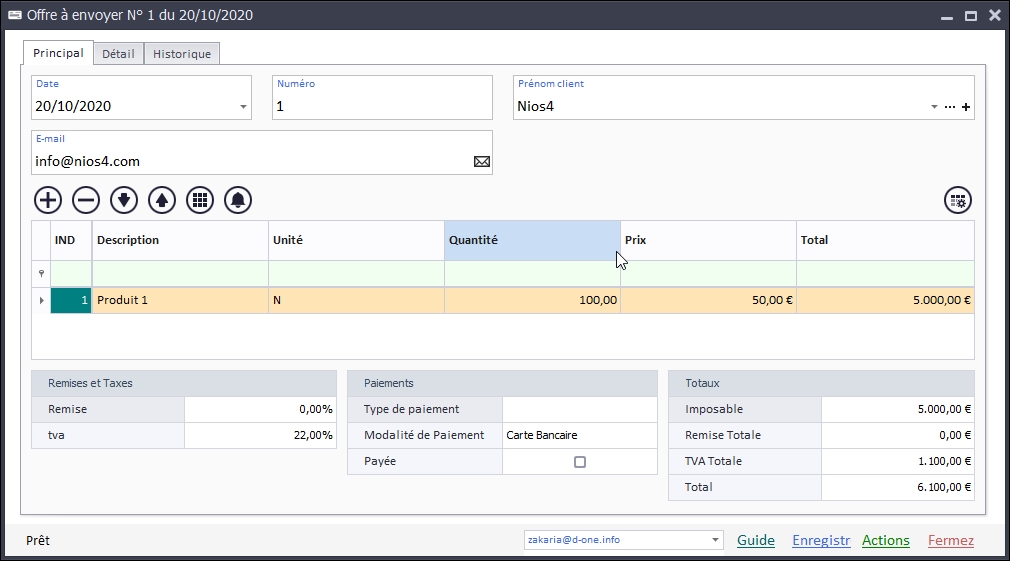Click the Numéro input field

point(382,106)
